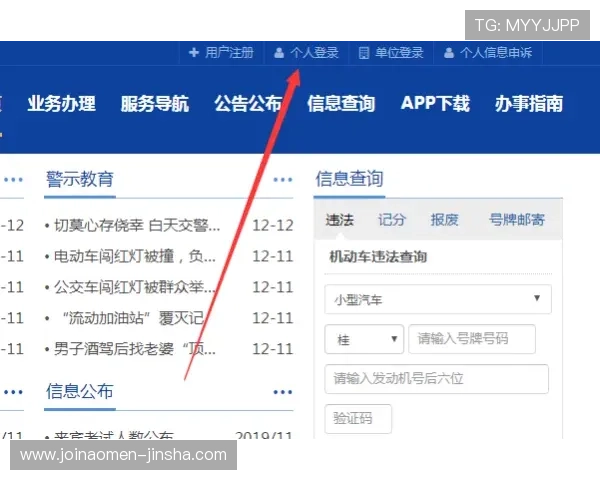
Task: Click the building icon beside 单位登录
Action: click(x=364, y=53)
